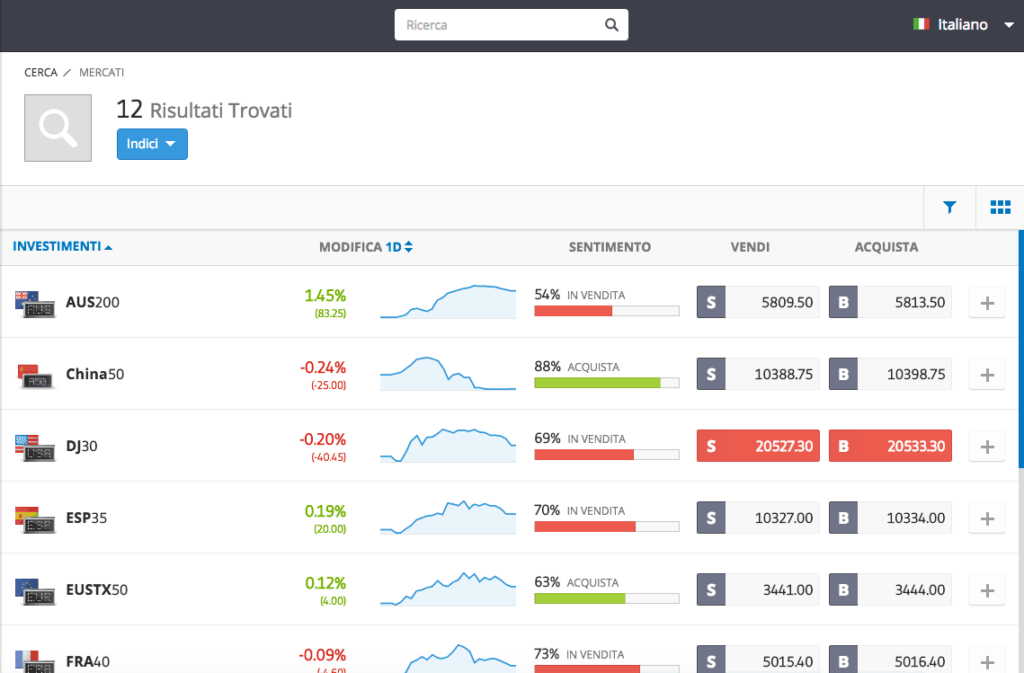Click the China50 flag icon

[x=35, y=375]
